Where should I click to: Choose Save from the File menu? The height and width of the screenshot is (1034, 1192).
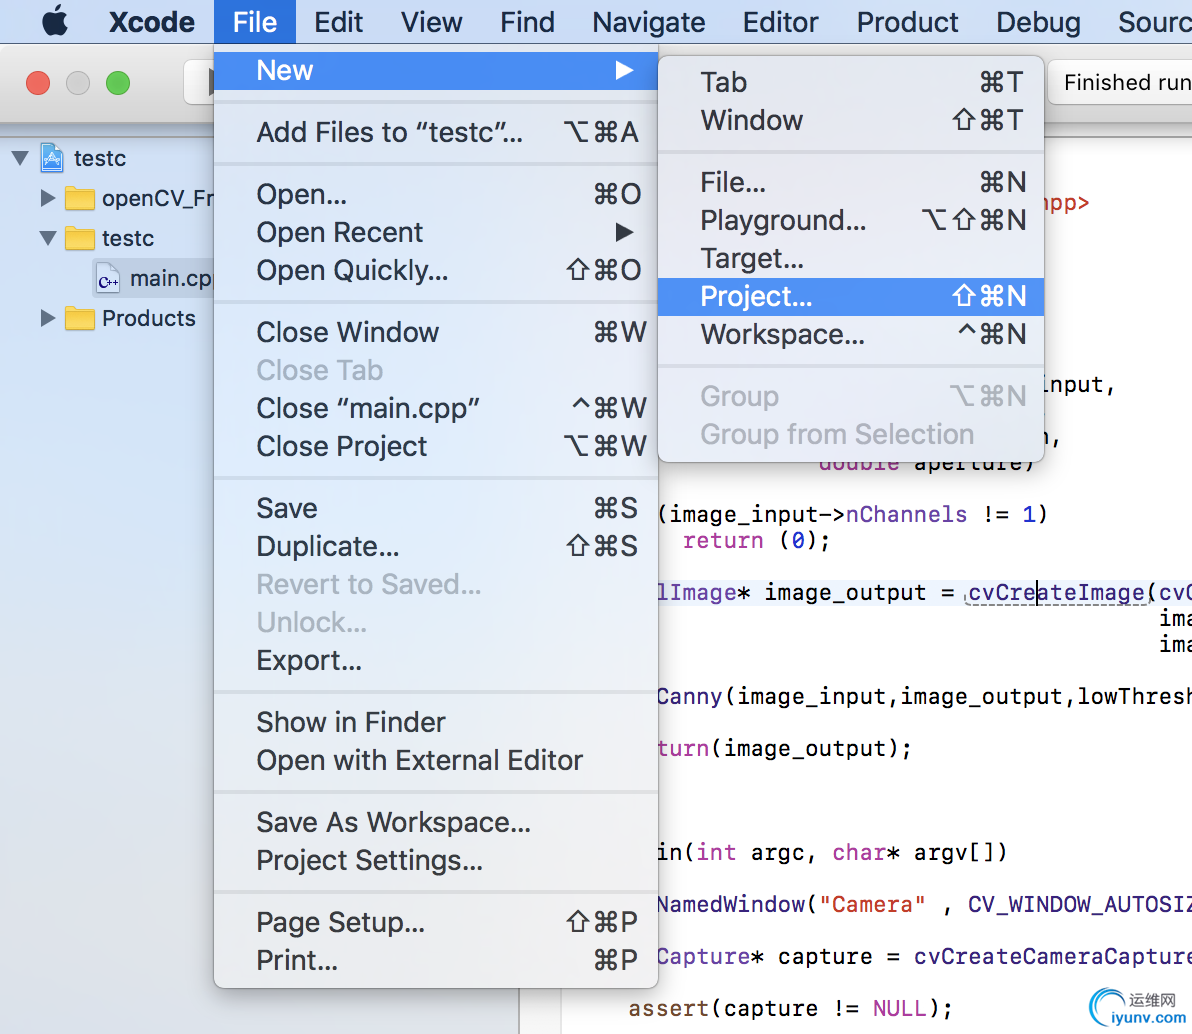pyautogui.click(x=436, y=508)
